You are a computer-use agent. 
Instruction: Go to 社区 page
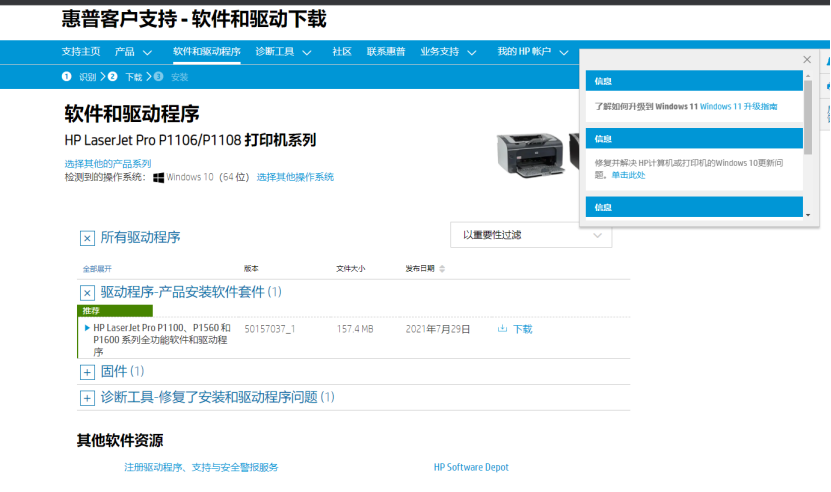tap(342, 51)
